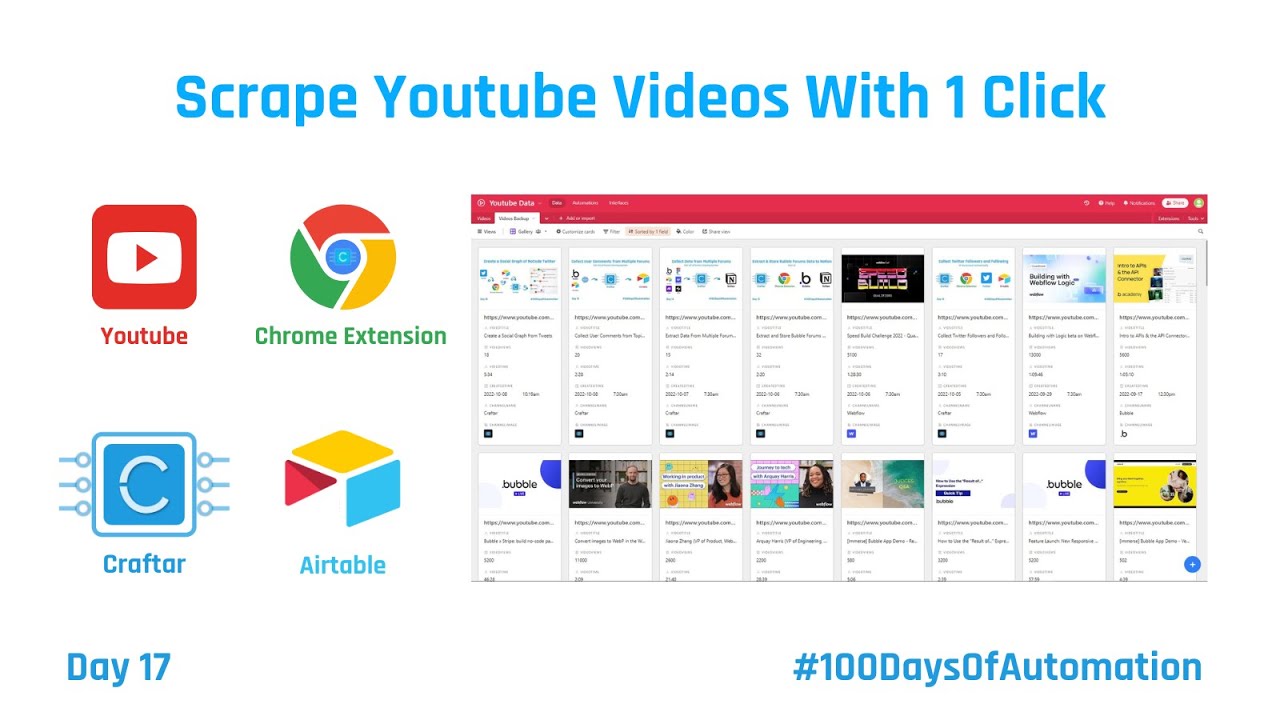Open Help in the Airtable header
Image resolution: width=1280 pixels, height=720 pixels.
1106,203
